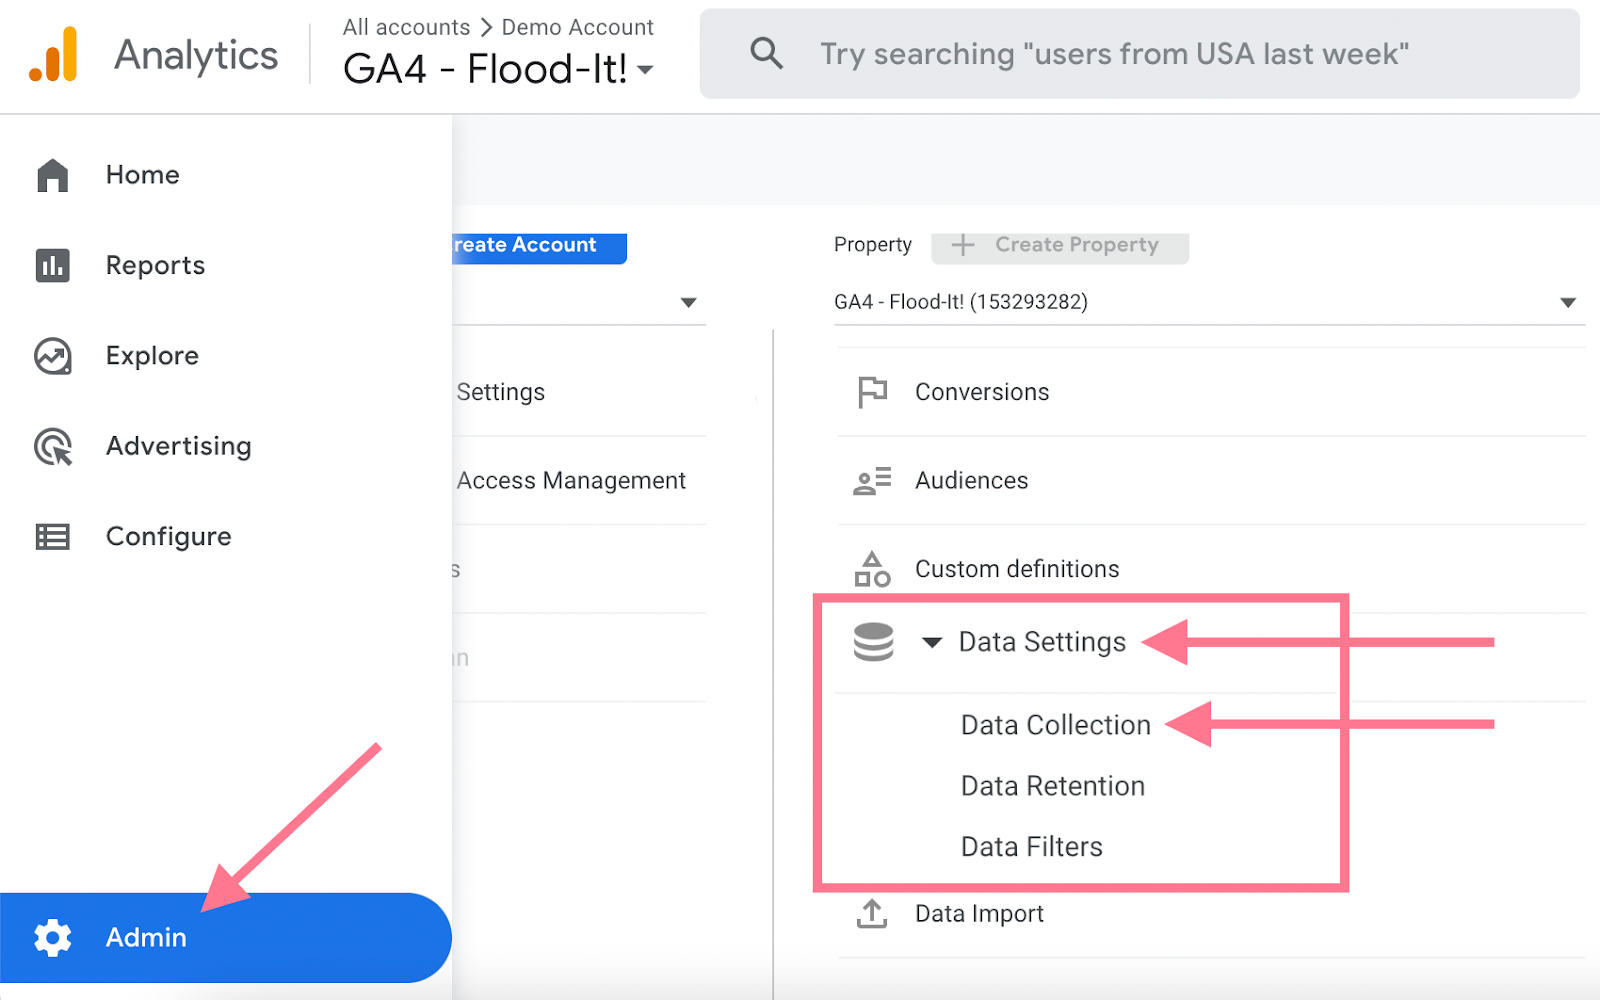Click the Configure icon in the sidebar
1600x1000 pixels.
(51, 536)
